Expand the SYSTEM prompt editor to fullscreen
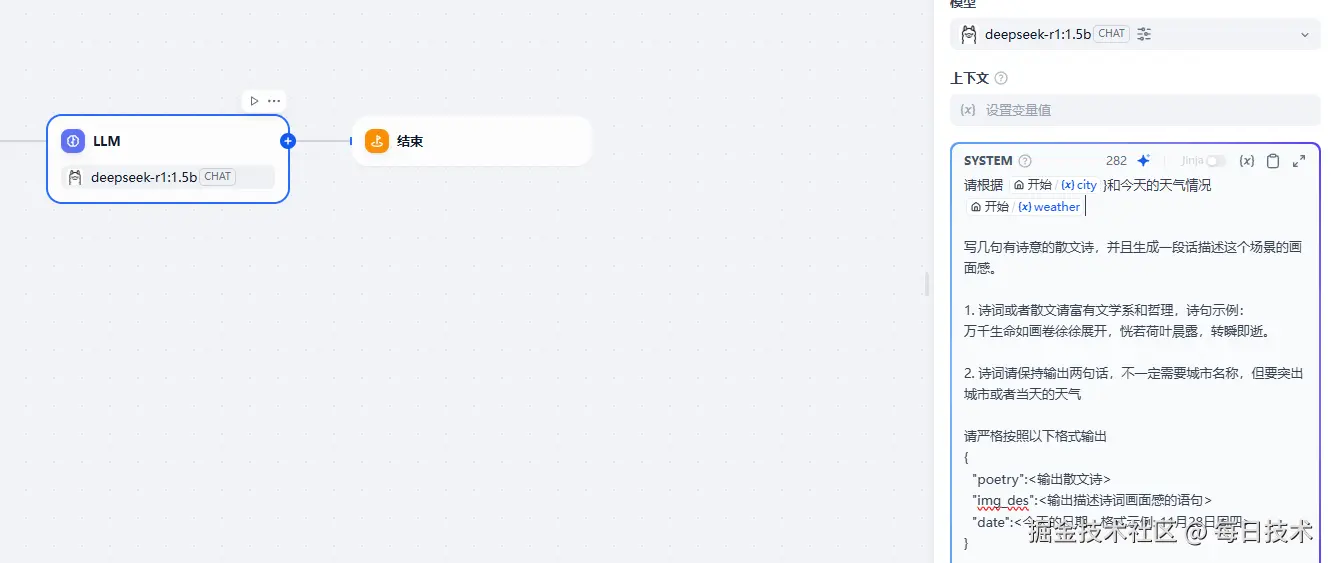This screenshot has height=563, width=1331. click(1299, 161)
